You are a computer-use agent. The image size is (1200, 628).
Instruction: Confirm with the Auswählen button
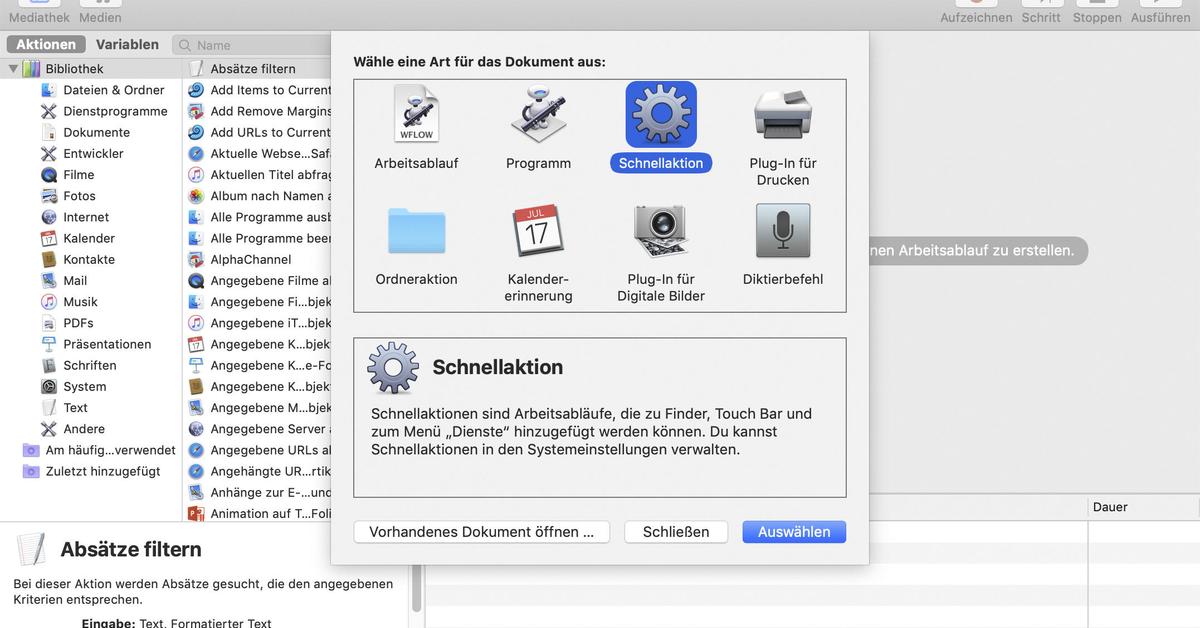tap(794, 532)
